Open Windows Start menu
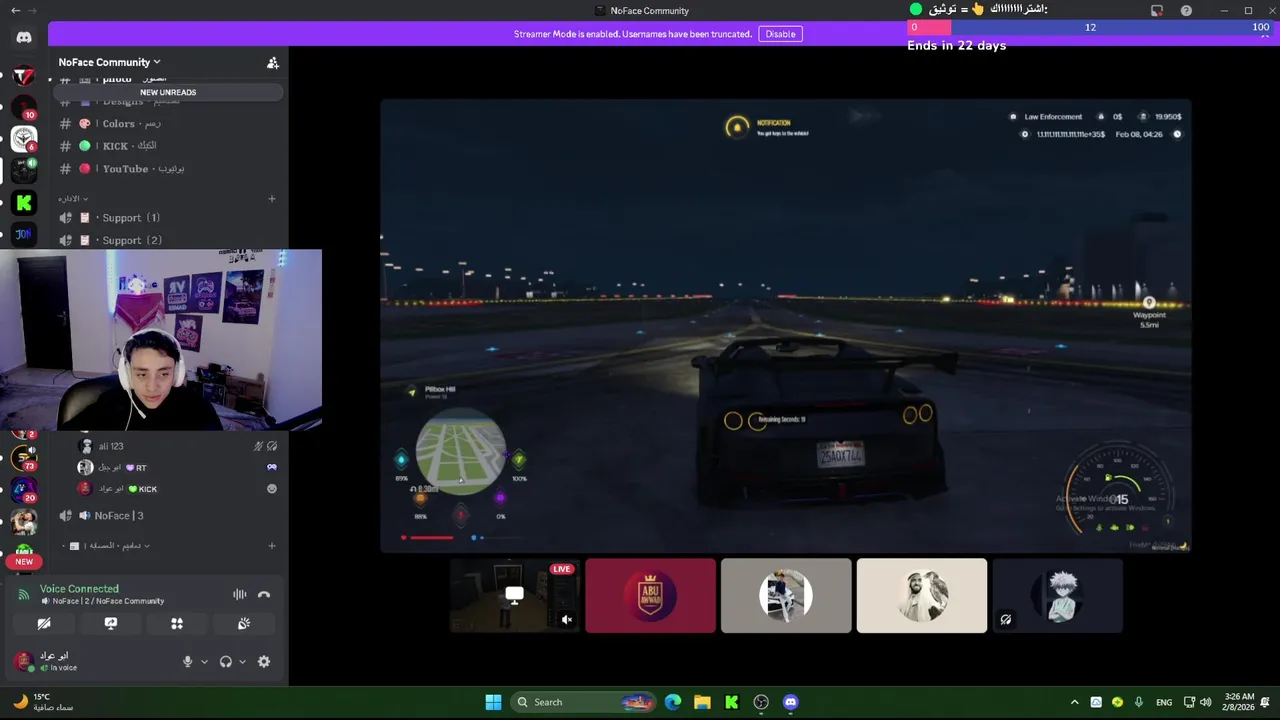 493,702
